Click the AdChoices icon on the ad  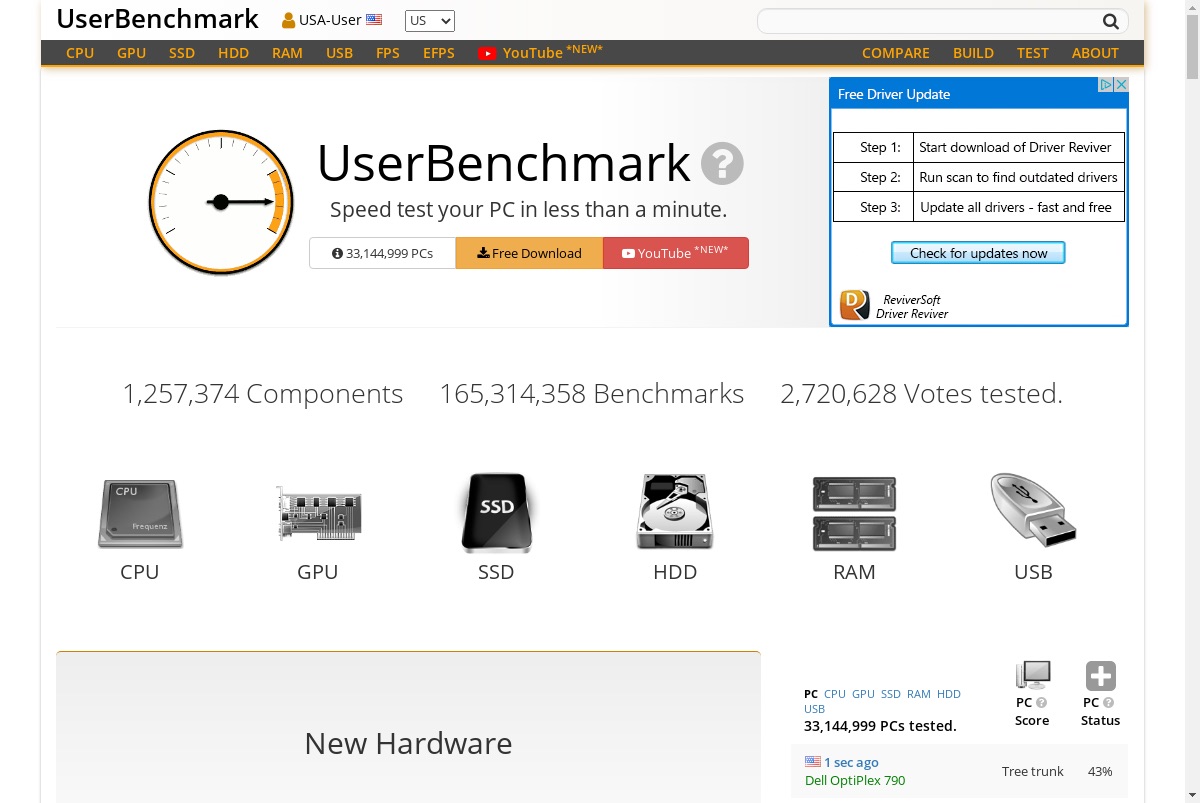pyautogui.click(x=1107, y=85)
